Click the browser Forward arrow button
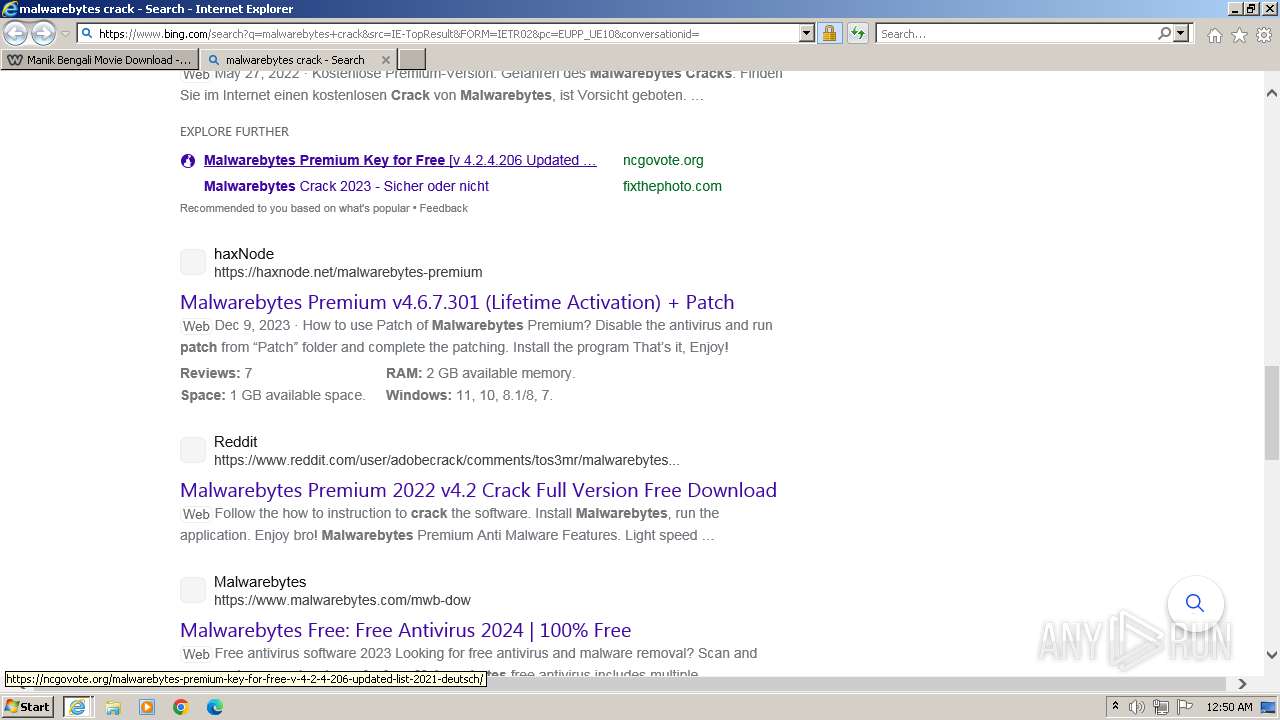The width and height of the screenshot is (1280, 720). pyautogui.click(x=43, y=34)
